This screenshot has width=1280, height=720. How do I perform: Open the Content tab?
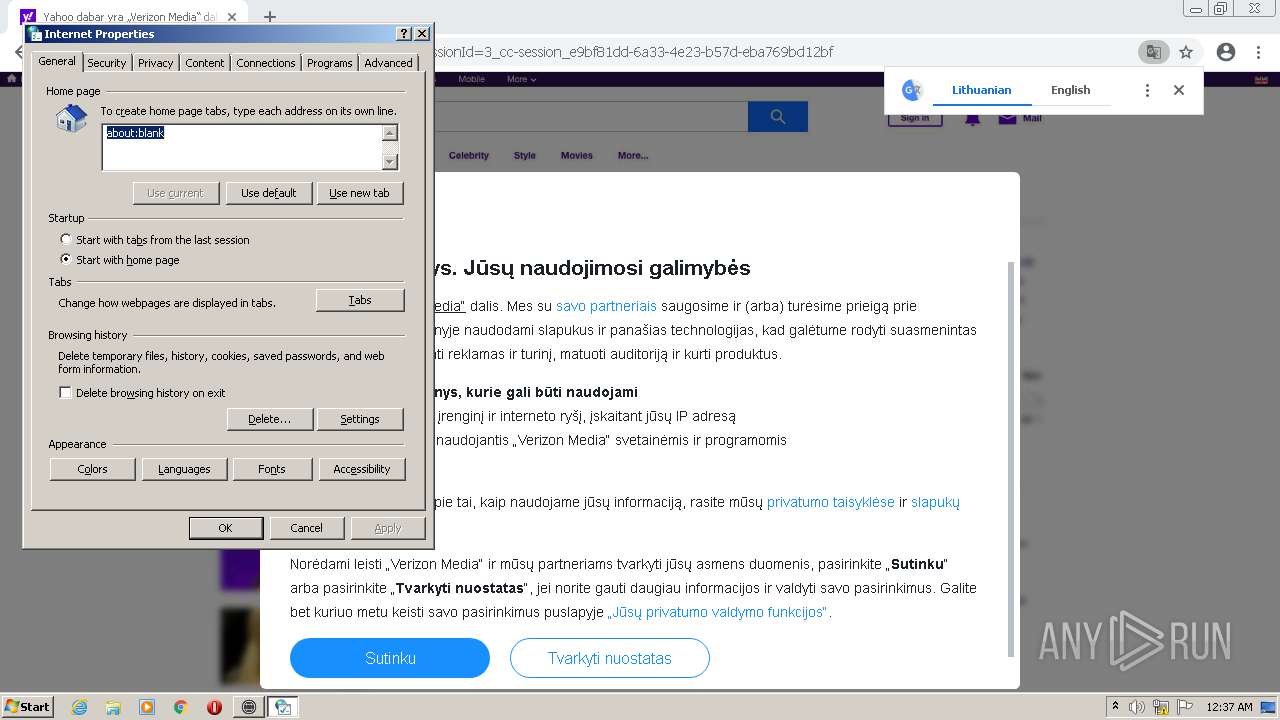(x=204, y=63)
